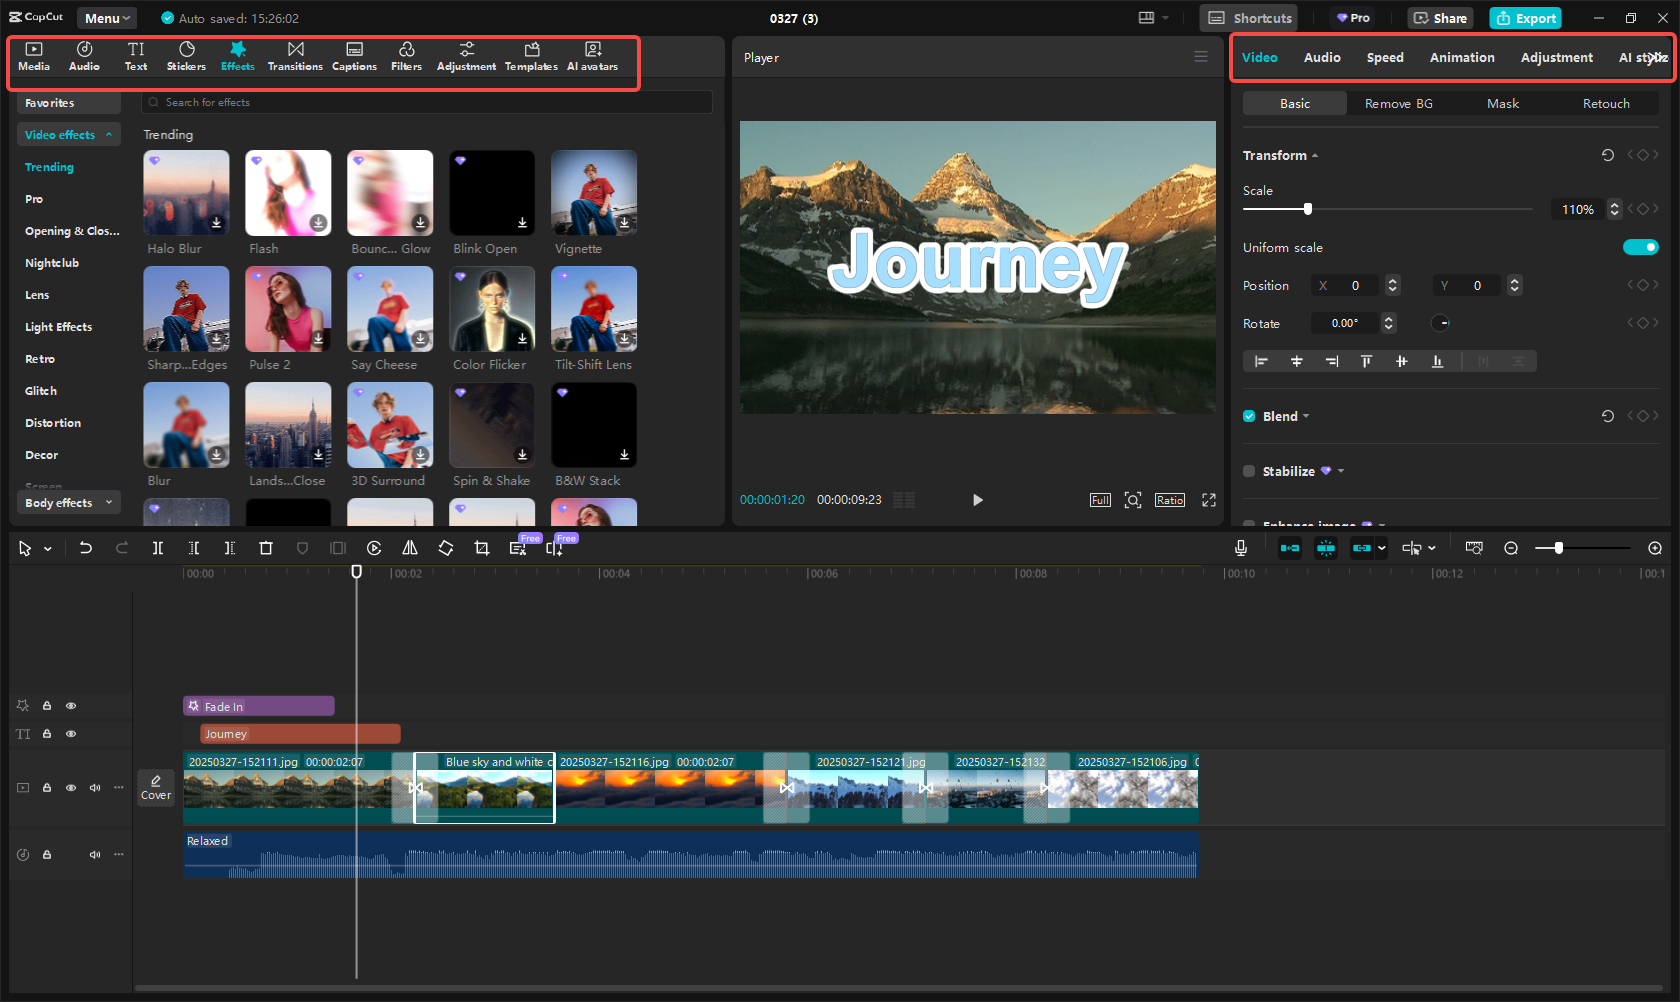The image size is (1680, 1002).
Task: Open the Stickers panel
Action: pos(186,55)
